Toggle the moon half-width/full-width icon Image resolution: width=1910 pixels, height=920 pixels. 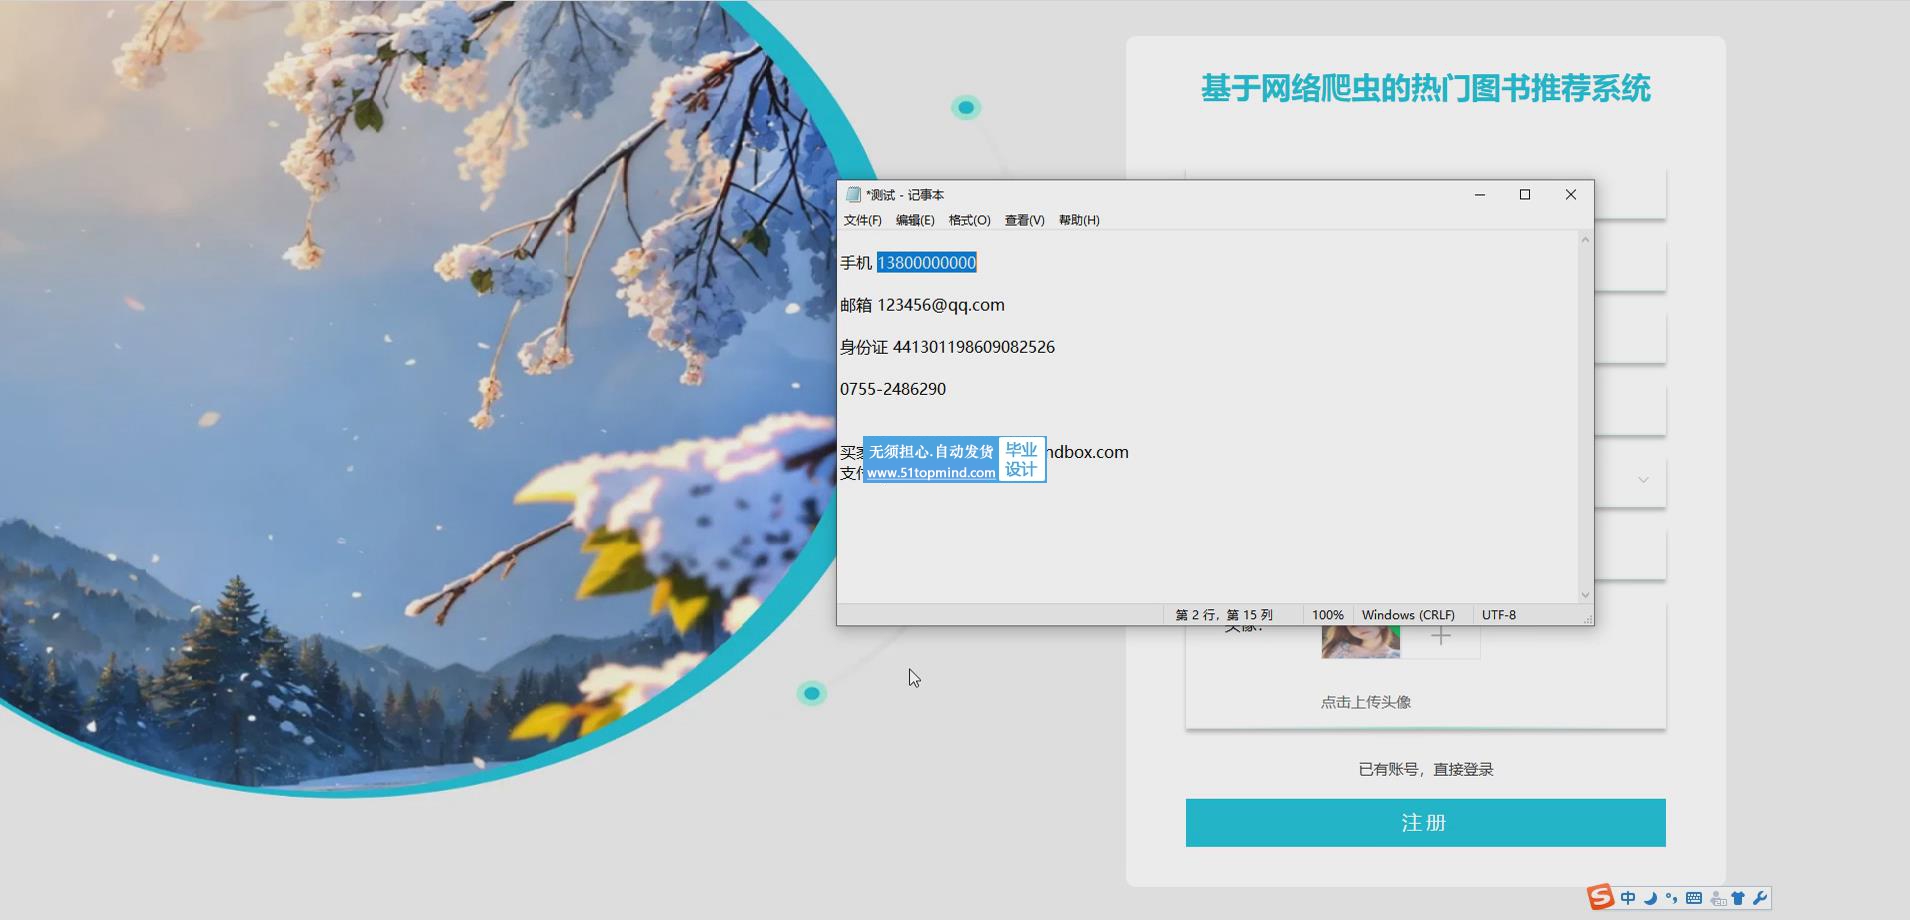[1650, 898]
